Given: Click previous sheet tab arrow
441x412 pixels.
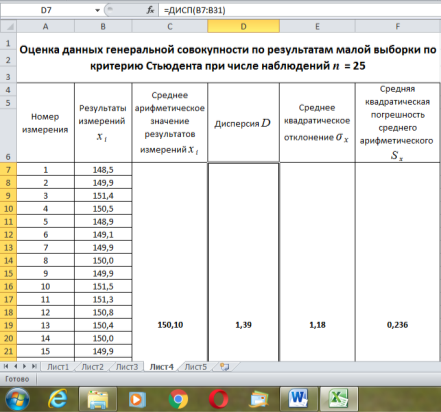Looking at the screenshot, I should pos(15,366).
